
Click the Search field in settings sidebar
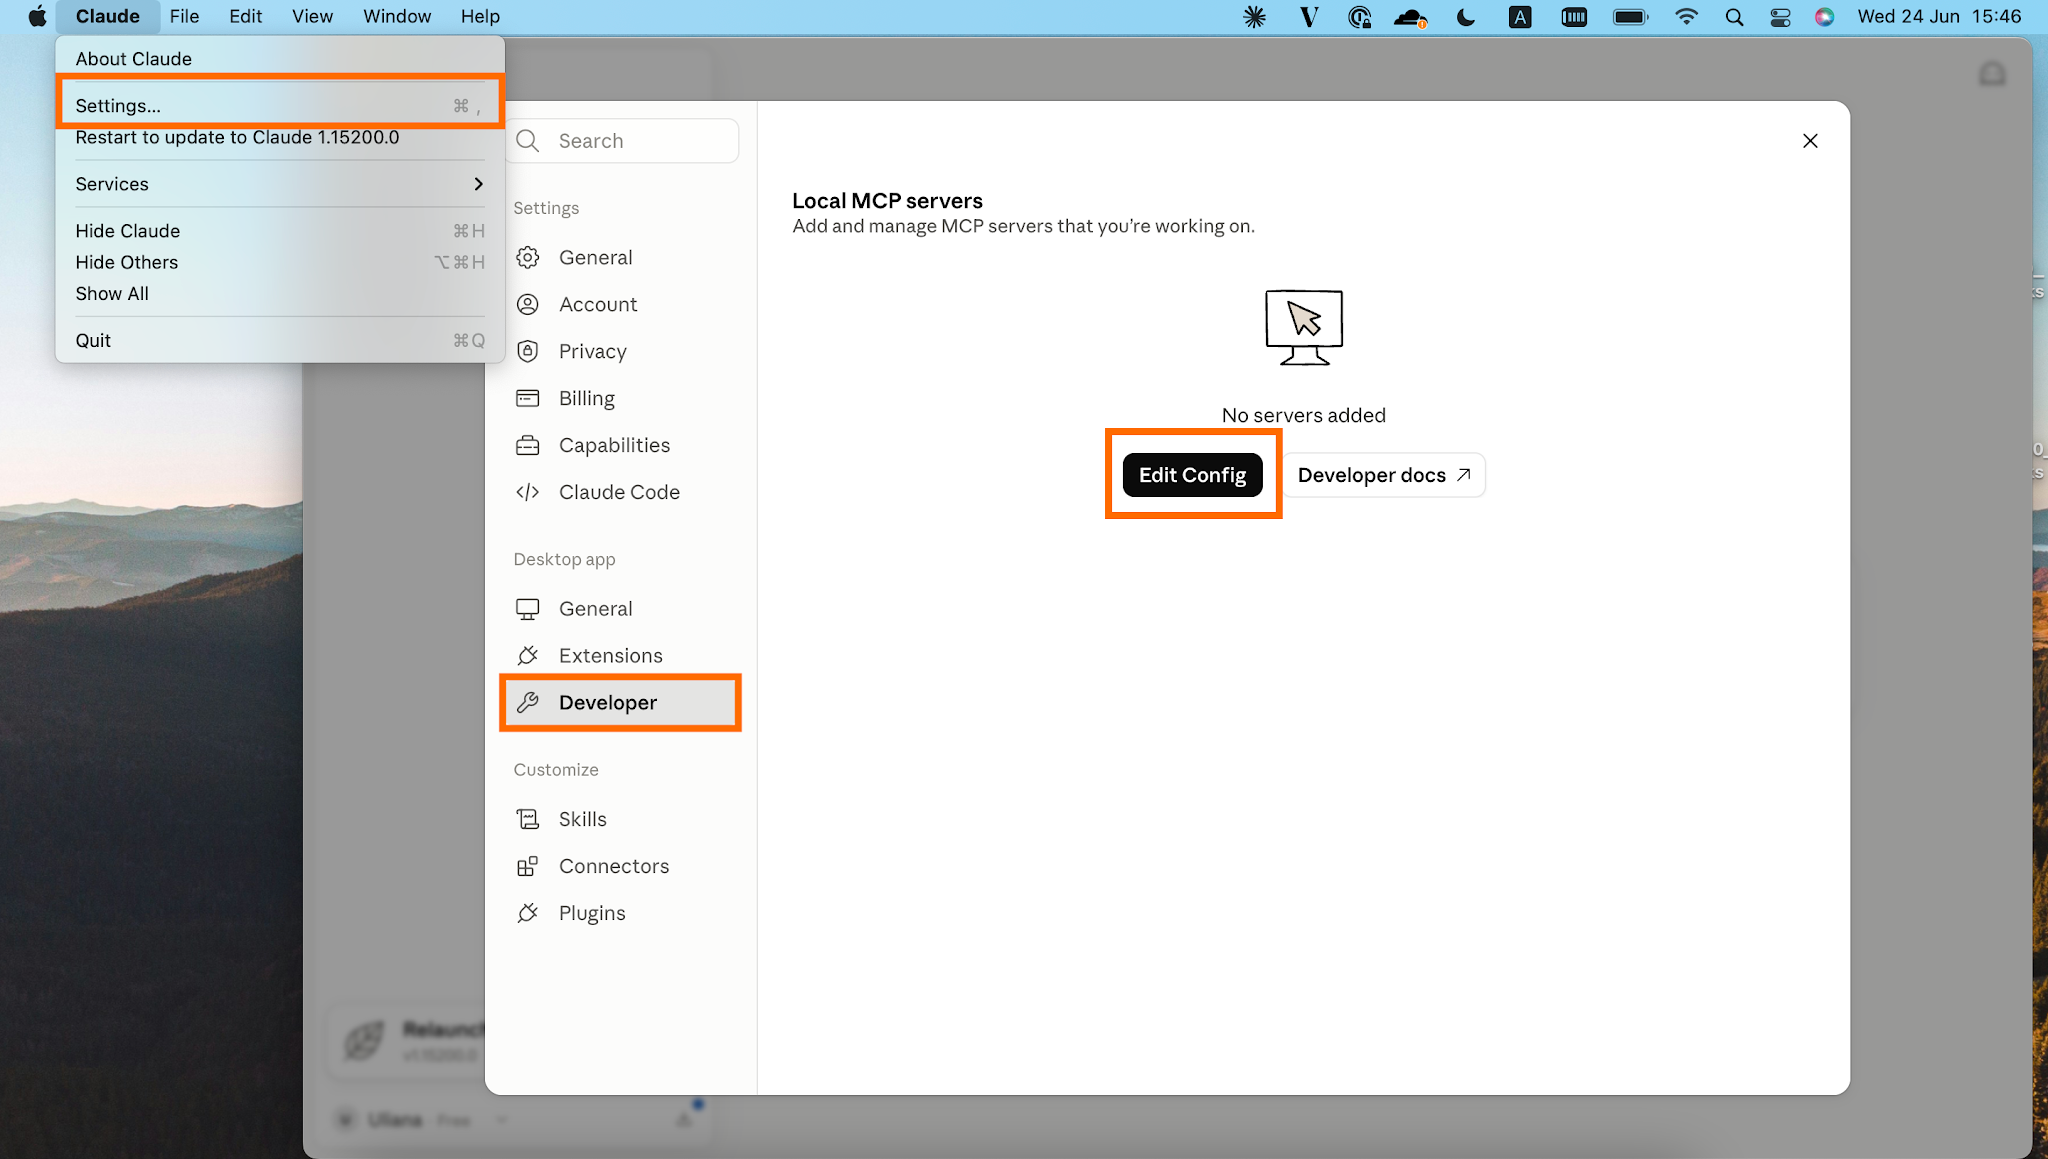pyautogui.click(x=623, y=141)
